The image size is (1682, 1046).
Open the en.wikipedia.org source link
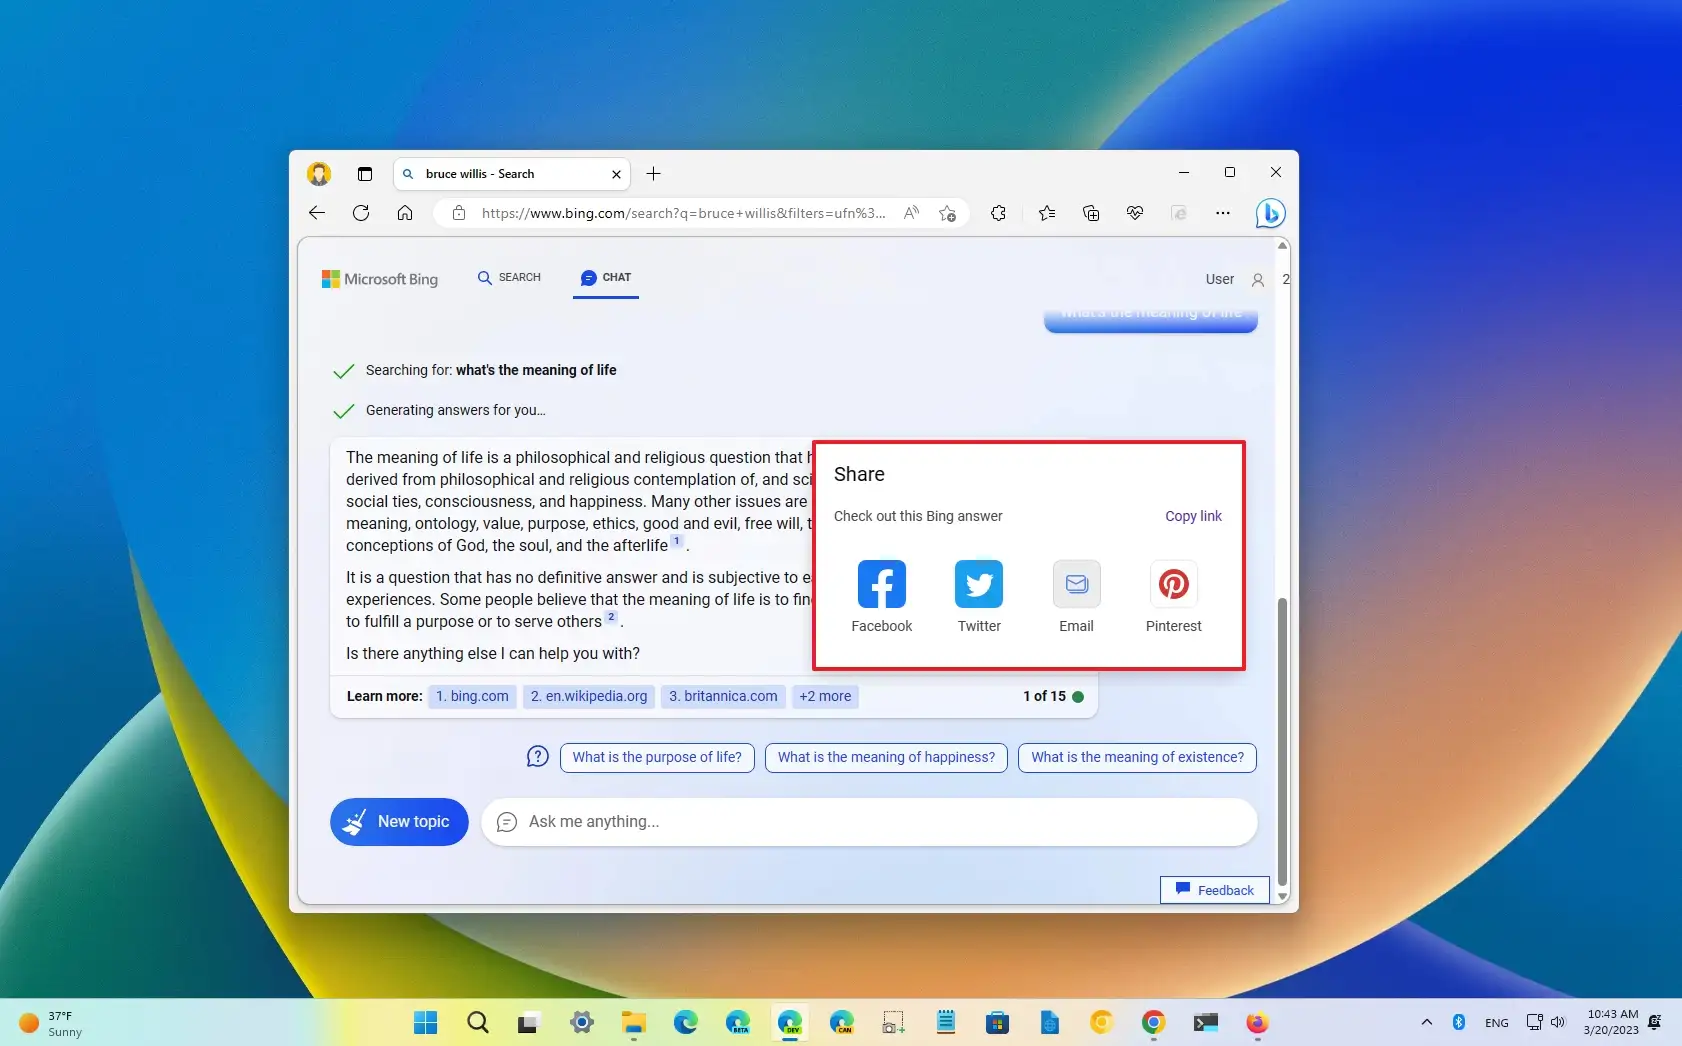pos(589,697)
